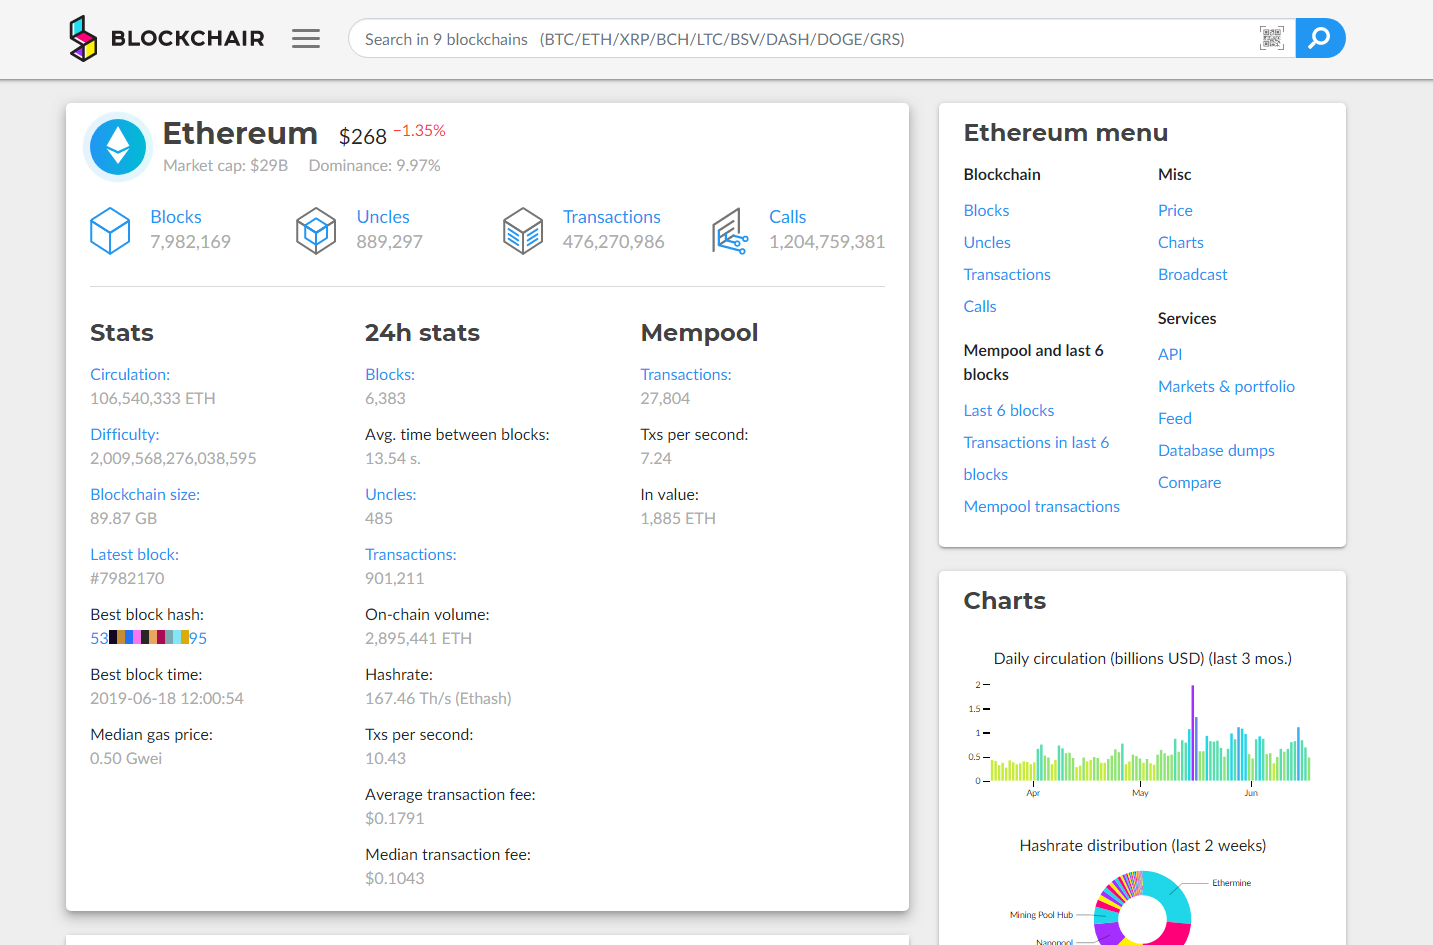This screenshot has height=945, width=1433.
Task: Click the $0.1043 median transaction fee
Action: (x=394, y=878)
